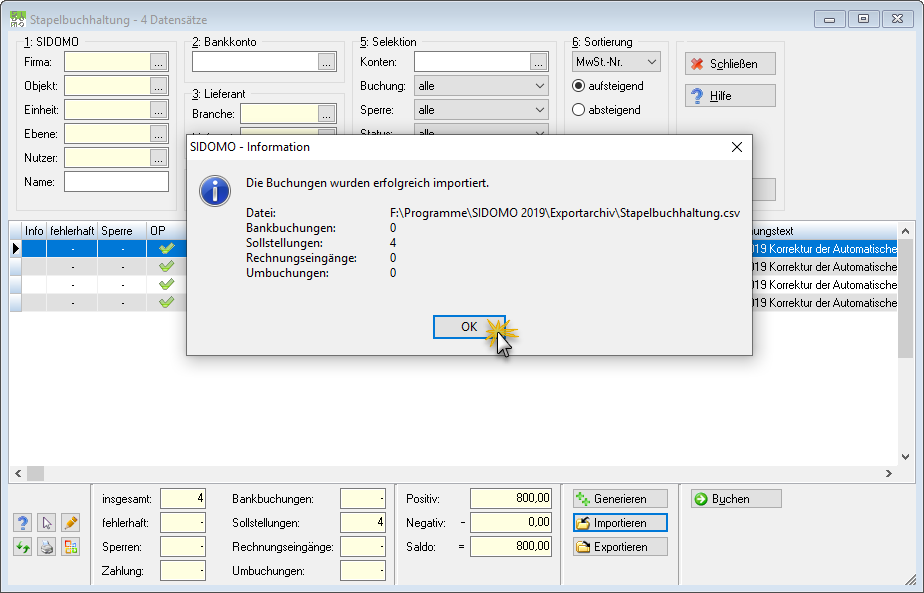
Task: Click the Sperre column header
Action: pos(122,231)
